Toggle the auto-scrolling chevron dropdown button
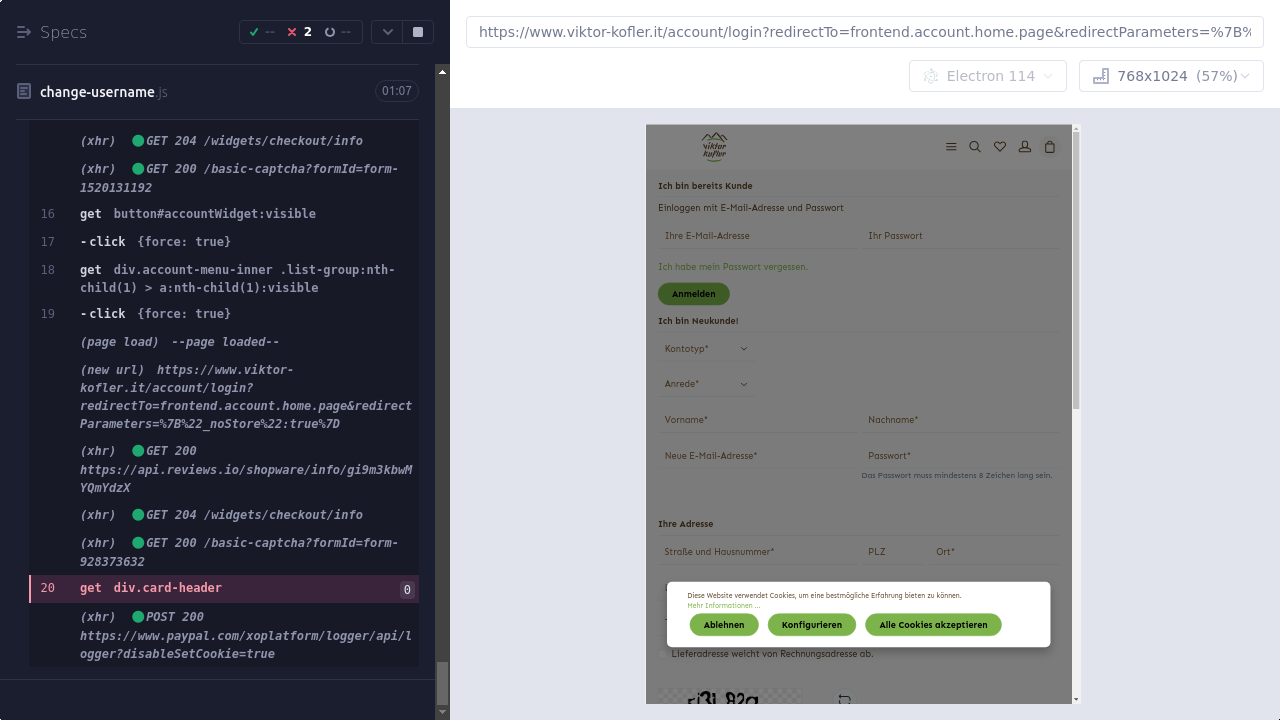1280x720 pixels. pos(388,32)
